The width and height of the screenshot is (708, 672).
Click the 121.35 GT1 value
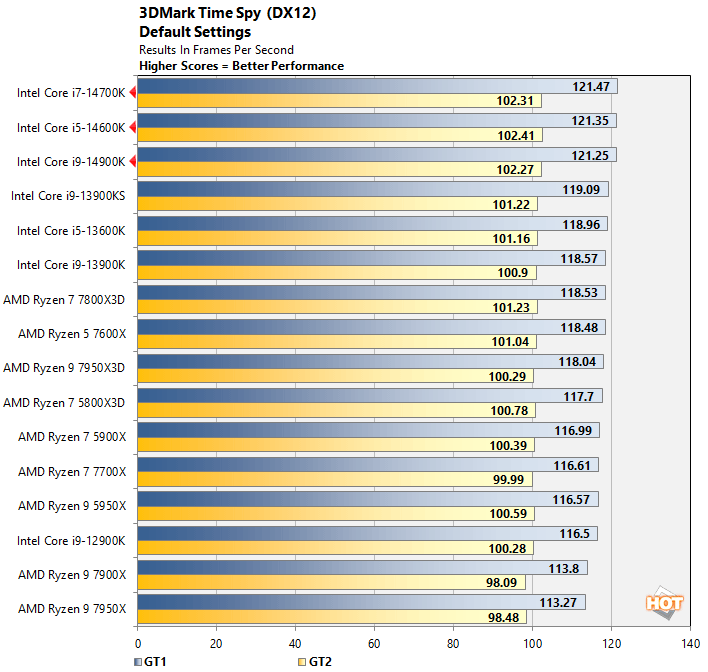point(590,121)
